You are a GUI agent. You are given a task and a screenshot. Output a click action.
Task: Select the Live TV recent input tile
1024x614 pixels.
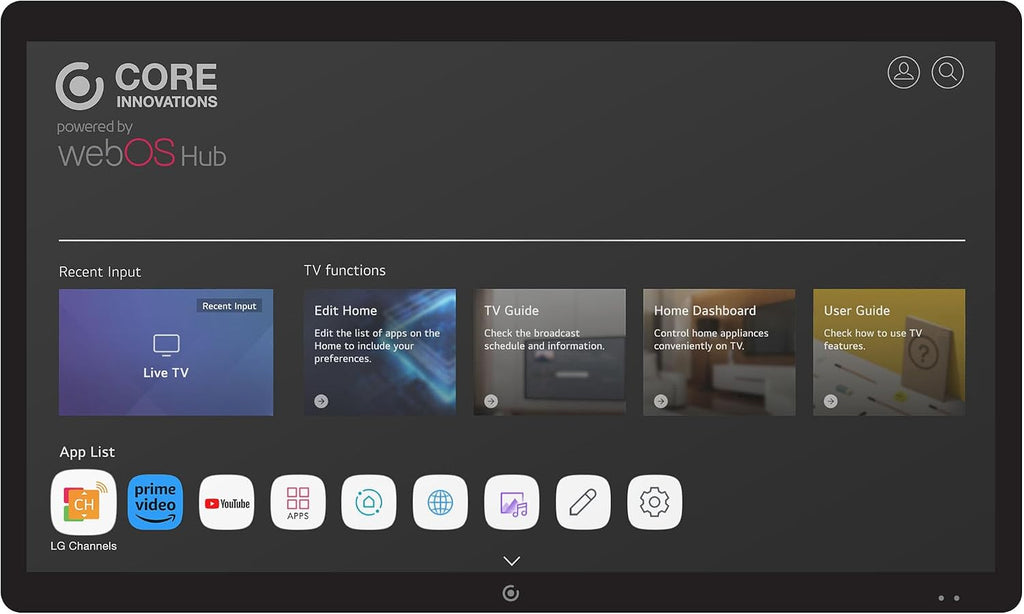click(x=166, y=352)
